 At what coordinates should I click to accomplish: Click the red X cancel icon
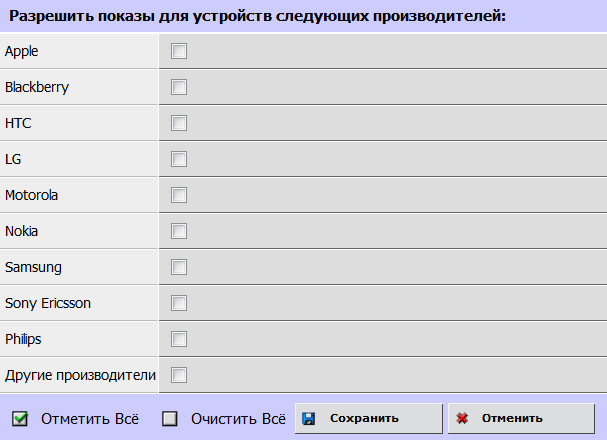click(462, 418)
